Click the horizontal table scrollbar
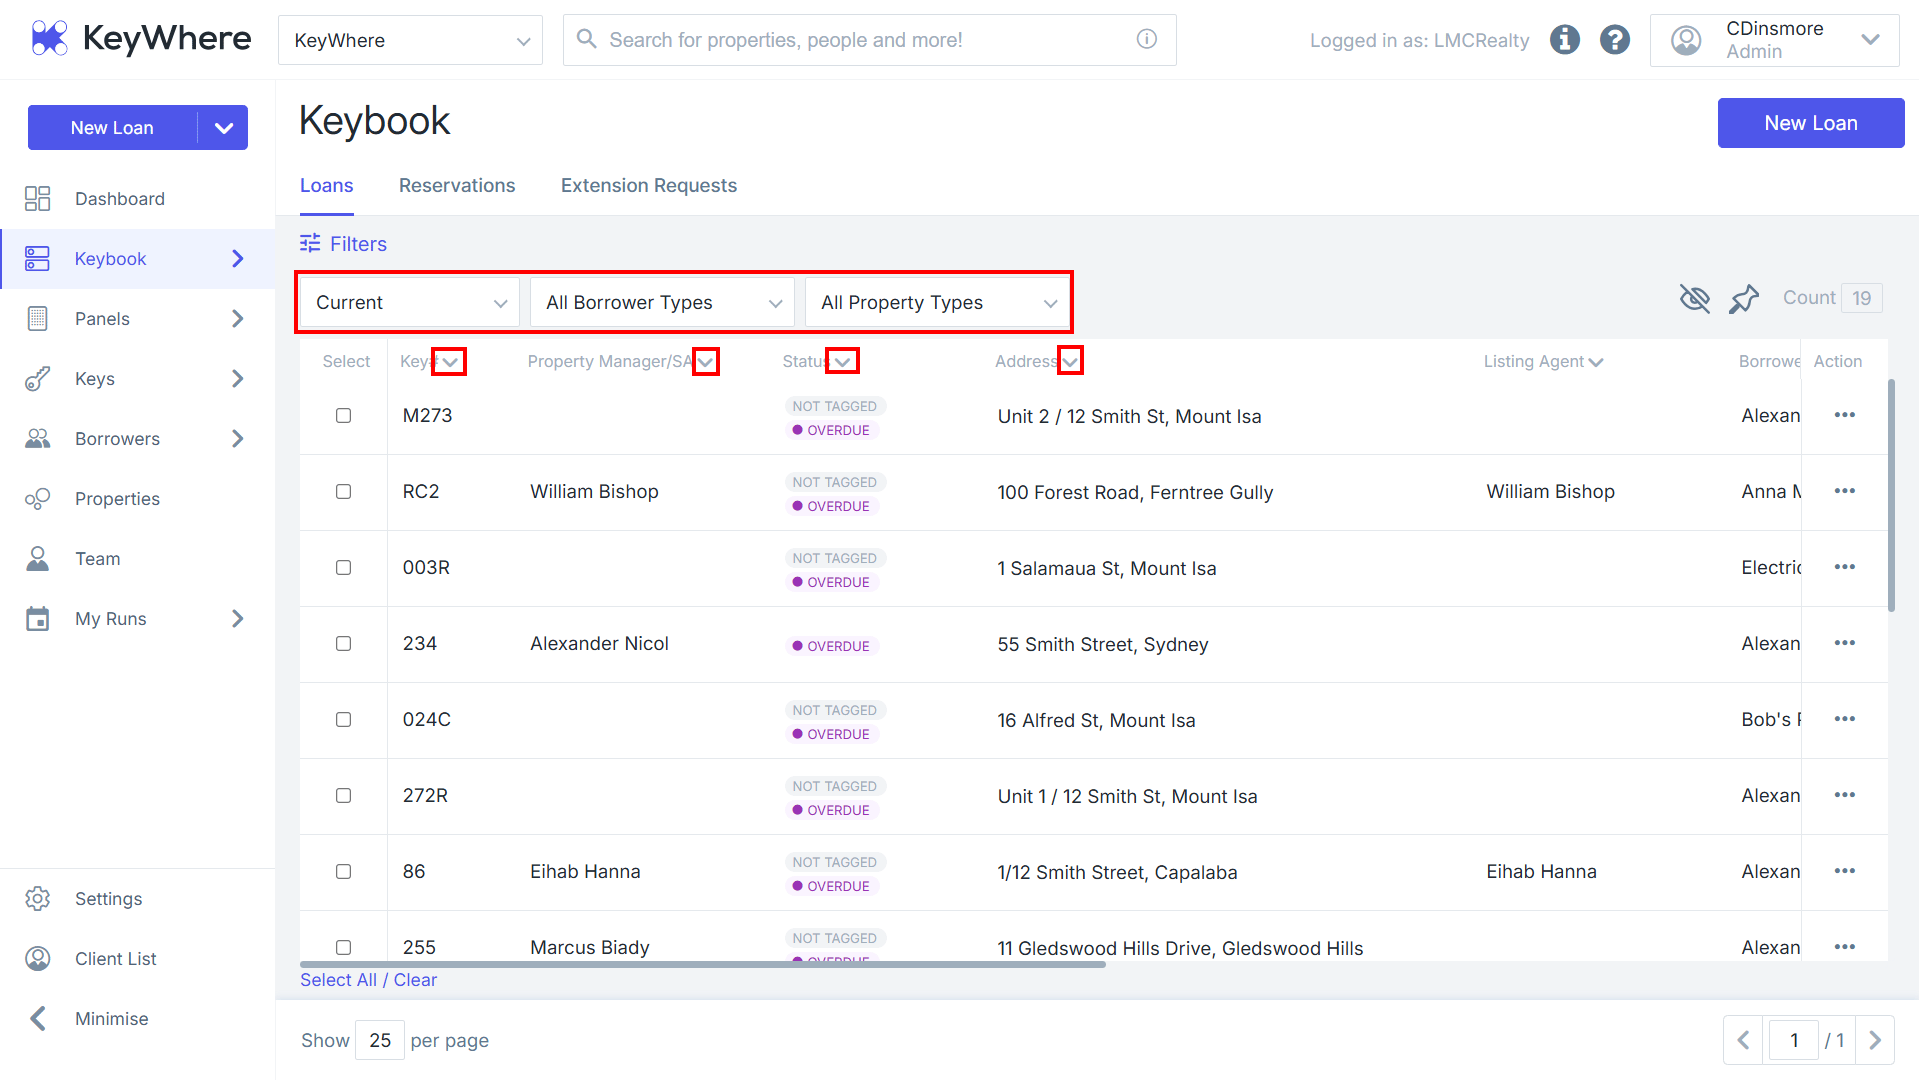The width and height of the screenshot is (1919, 1080). pos(703,965)
